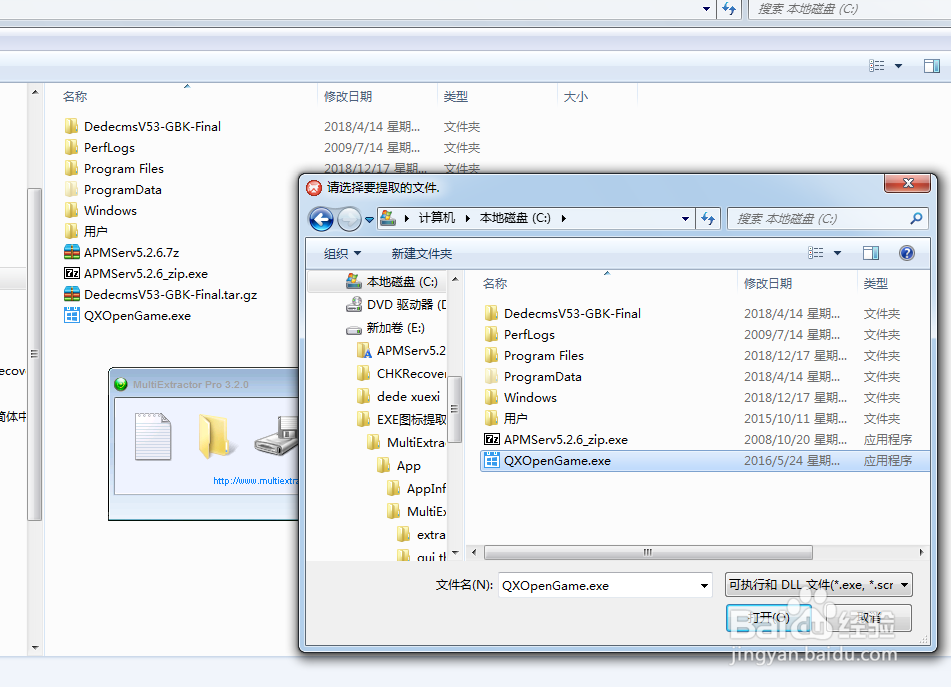Click the dialog tree's vertical scrollbar
This screenshot has width=951, height=687.
pos(455,409)
